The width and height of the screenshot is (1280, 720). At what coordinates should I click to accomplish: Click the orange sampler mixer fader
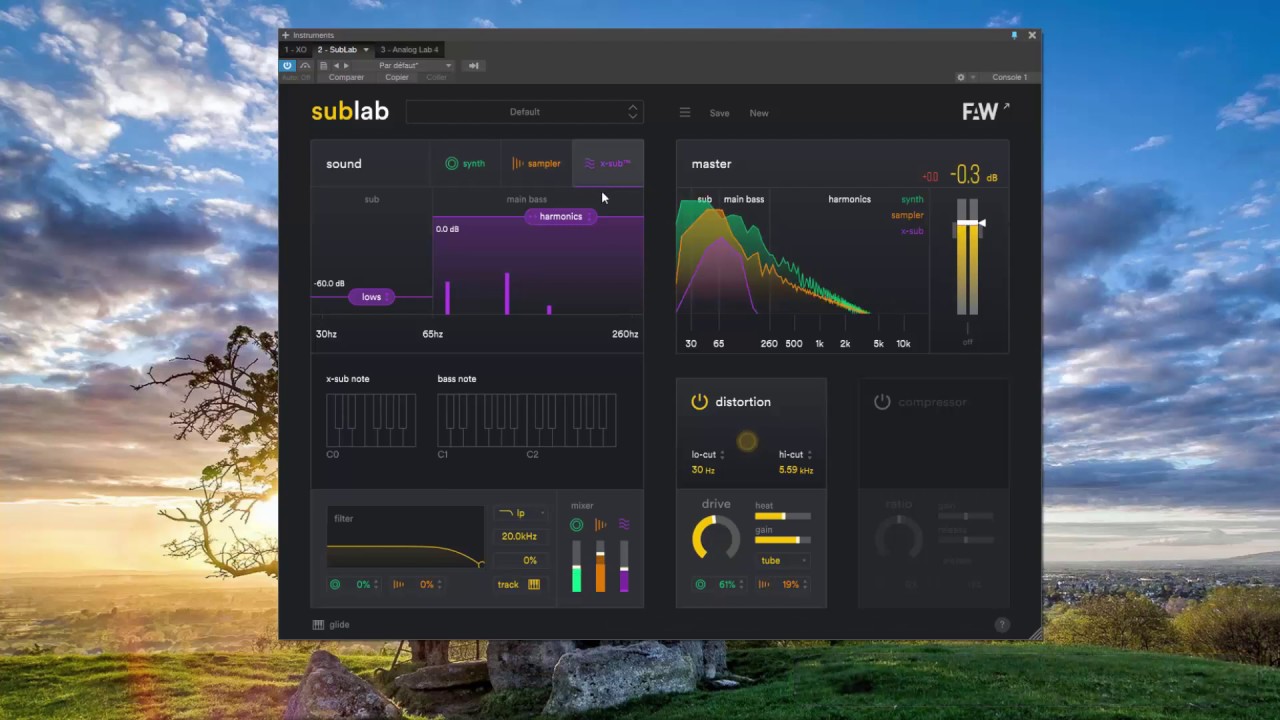click(600, 566)
